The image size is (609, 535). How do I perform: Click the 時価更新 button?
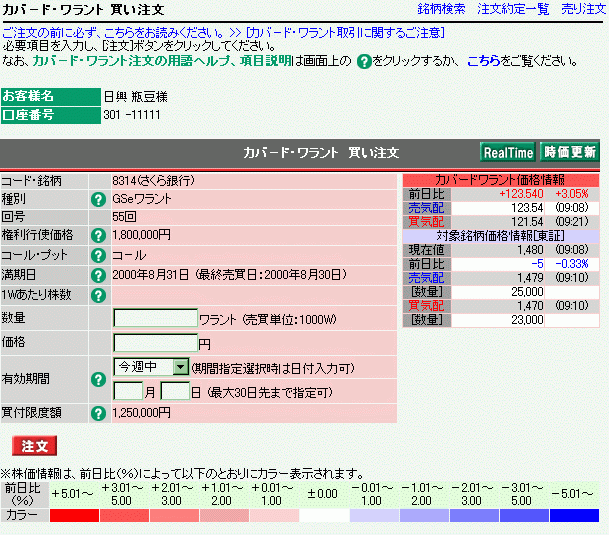[x=569, y=152]
